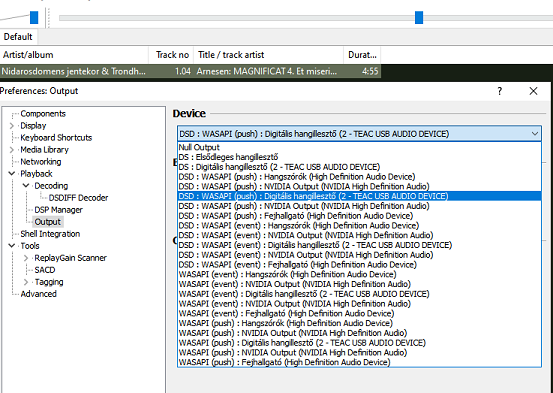Pick plain WASAPI (push) : Digitális hangillesztő entry
This screenshot has height=393, width=553.
(x=359, y=343)
